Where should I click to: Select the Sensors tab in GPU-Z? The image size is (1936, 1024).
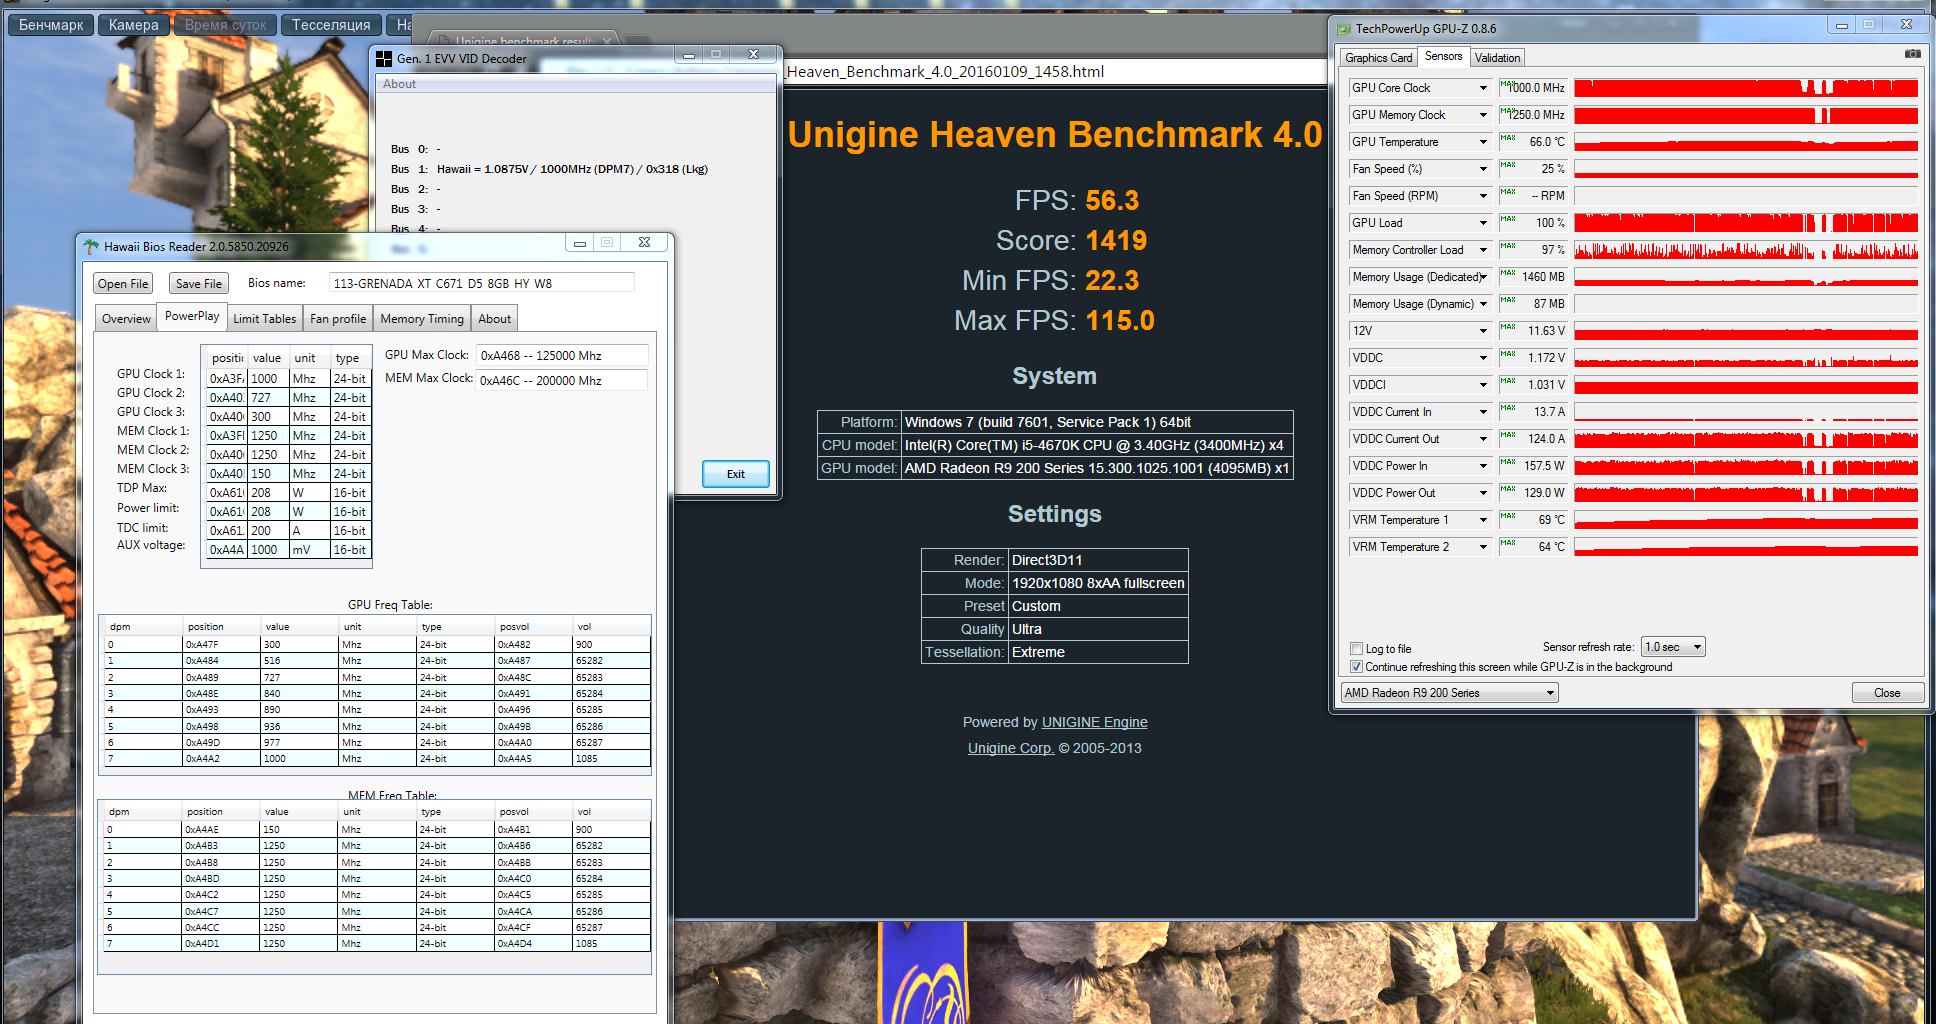tap(1443, 56)
